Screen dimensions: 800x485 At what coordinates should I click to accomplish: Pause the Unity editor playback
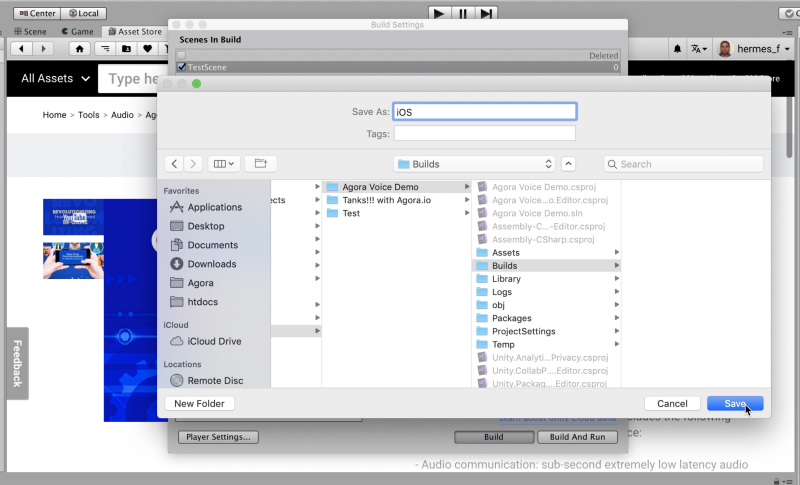coord(463,13)
